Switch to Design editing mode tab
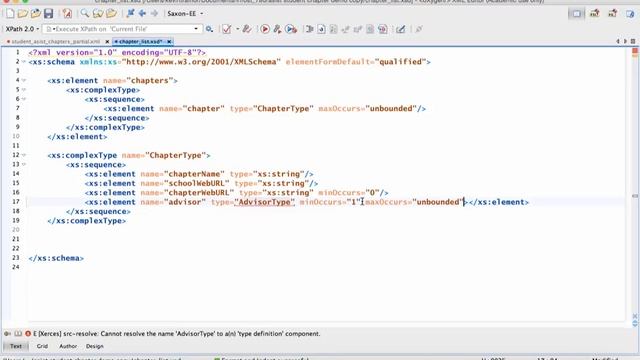The height and width of the screenshot is (360, 640). pyautogui.click(x=95, y=346)
